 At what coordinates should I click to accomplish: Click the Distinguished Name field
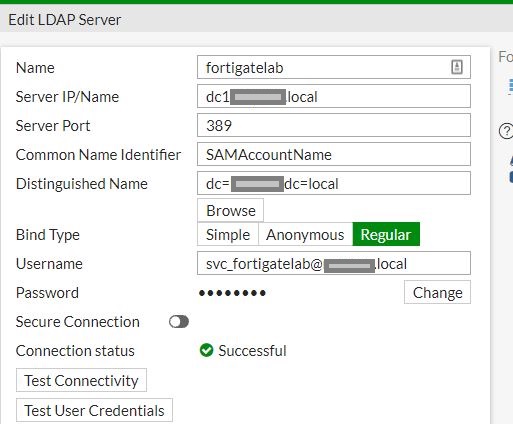(334, 183)
